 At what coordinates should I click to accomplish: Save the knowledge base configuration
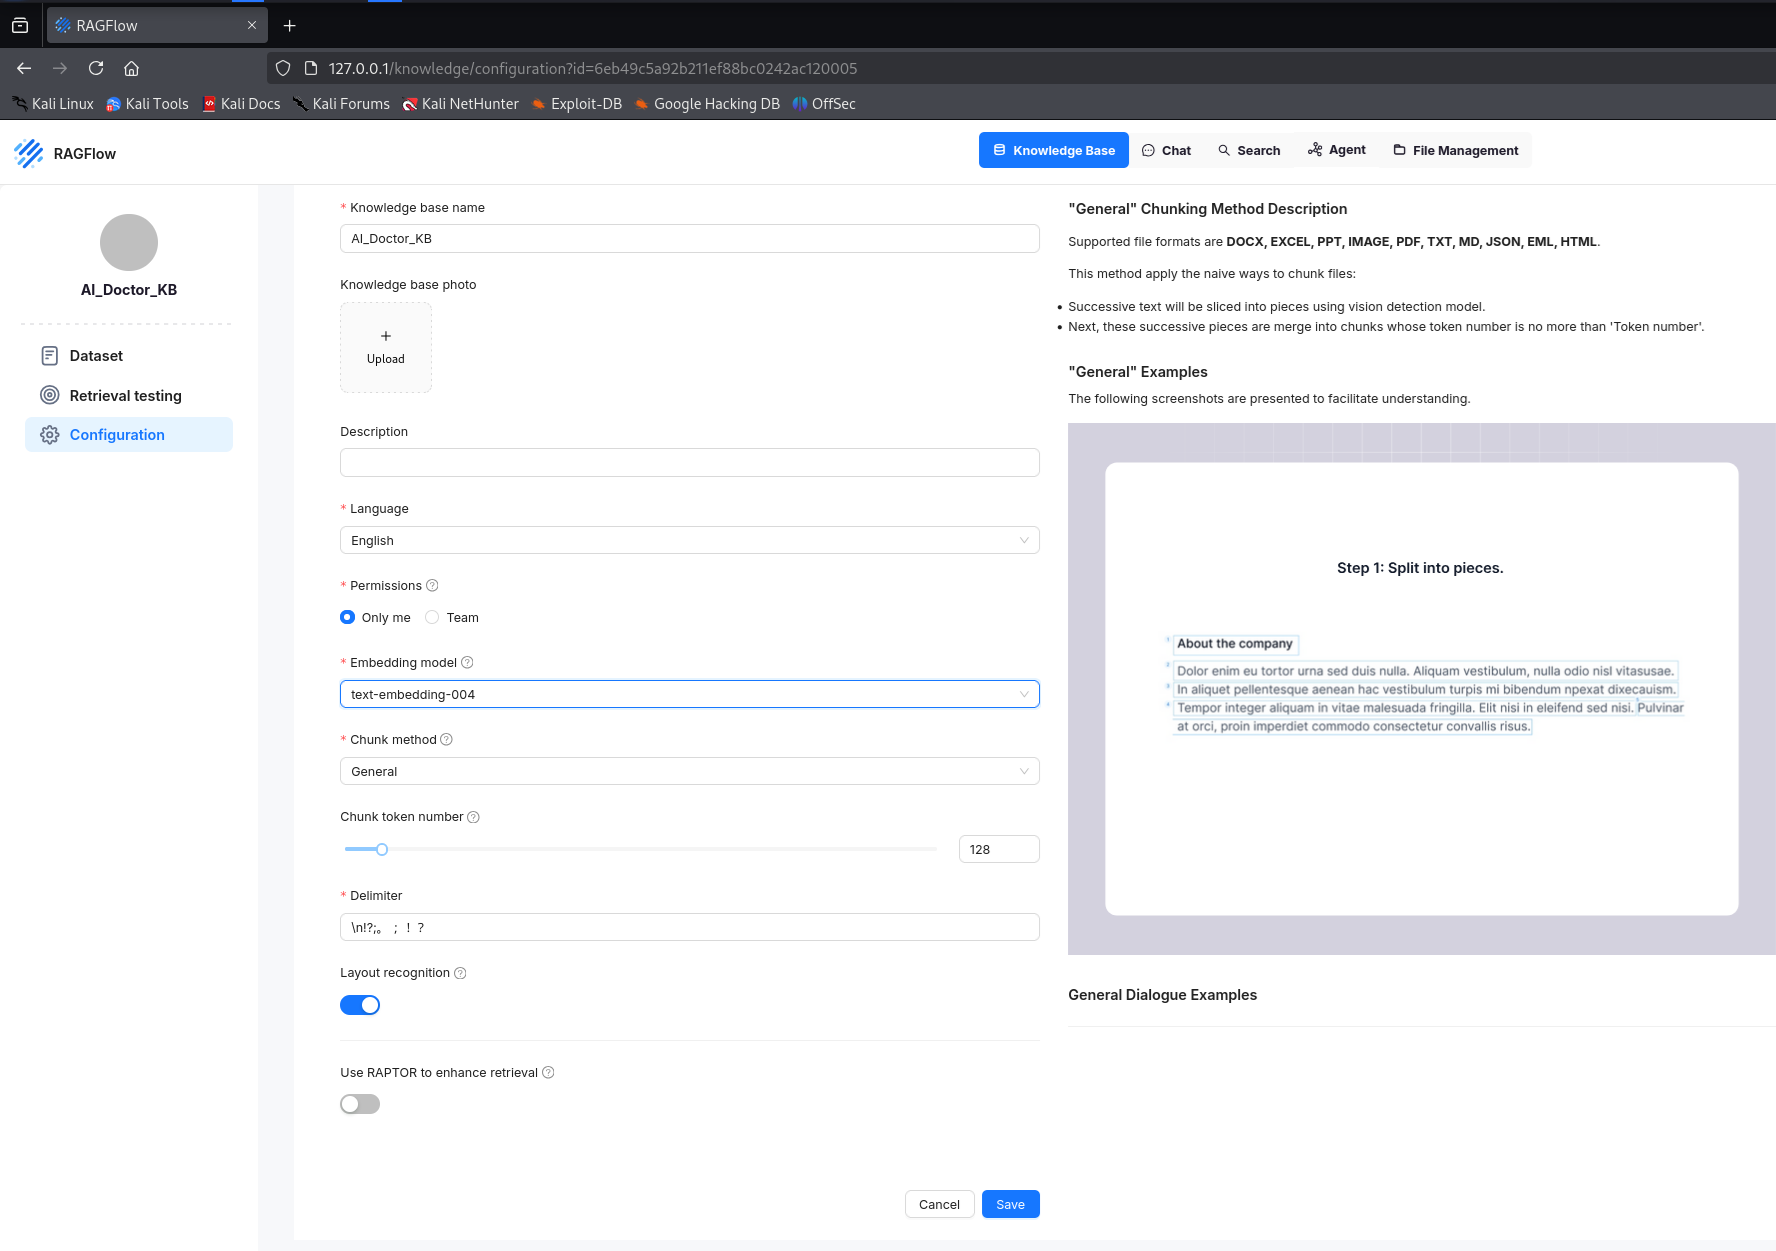1010,1205
